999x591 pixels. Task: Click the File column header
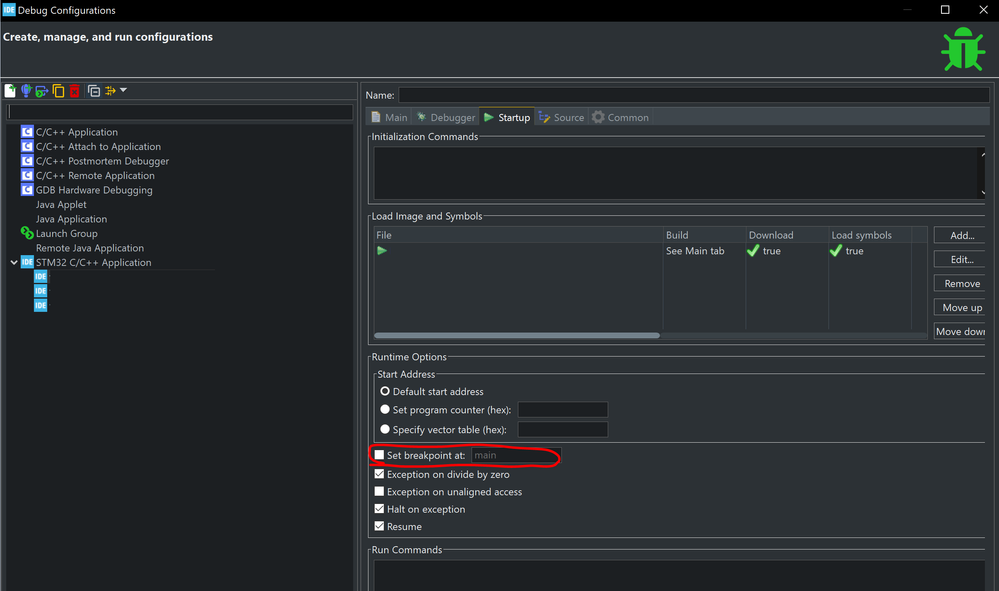(x=518, y=235)
